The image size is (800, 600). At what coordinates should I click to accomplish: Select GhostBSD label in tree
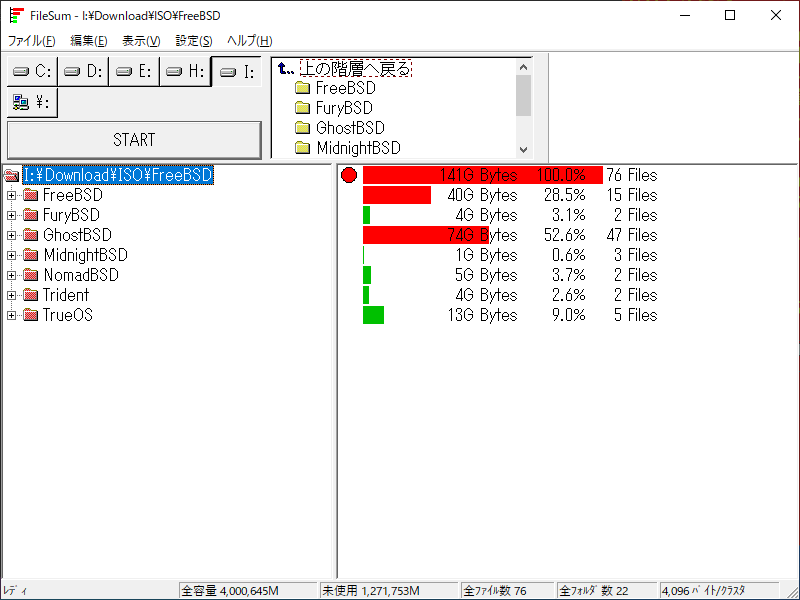pos(78,235)
